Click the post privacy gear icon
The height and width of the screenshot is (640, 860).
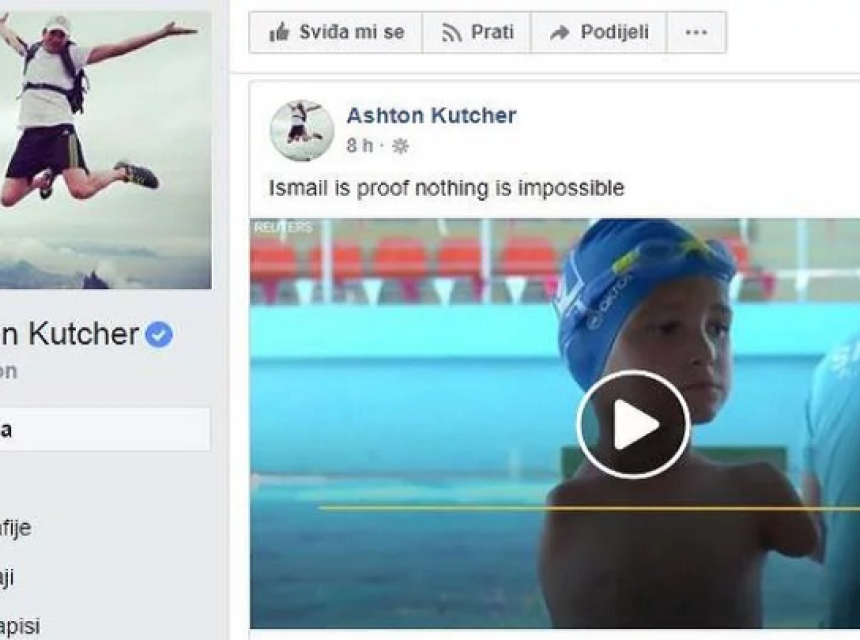pyautogui.click(x=400, y=146)
